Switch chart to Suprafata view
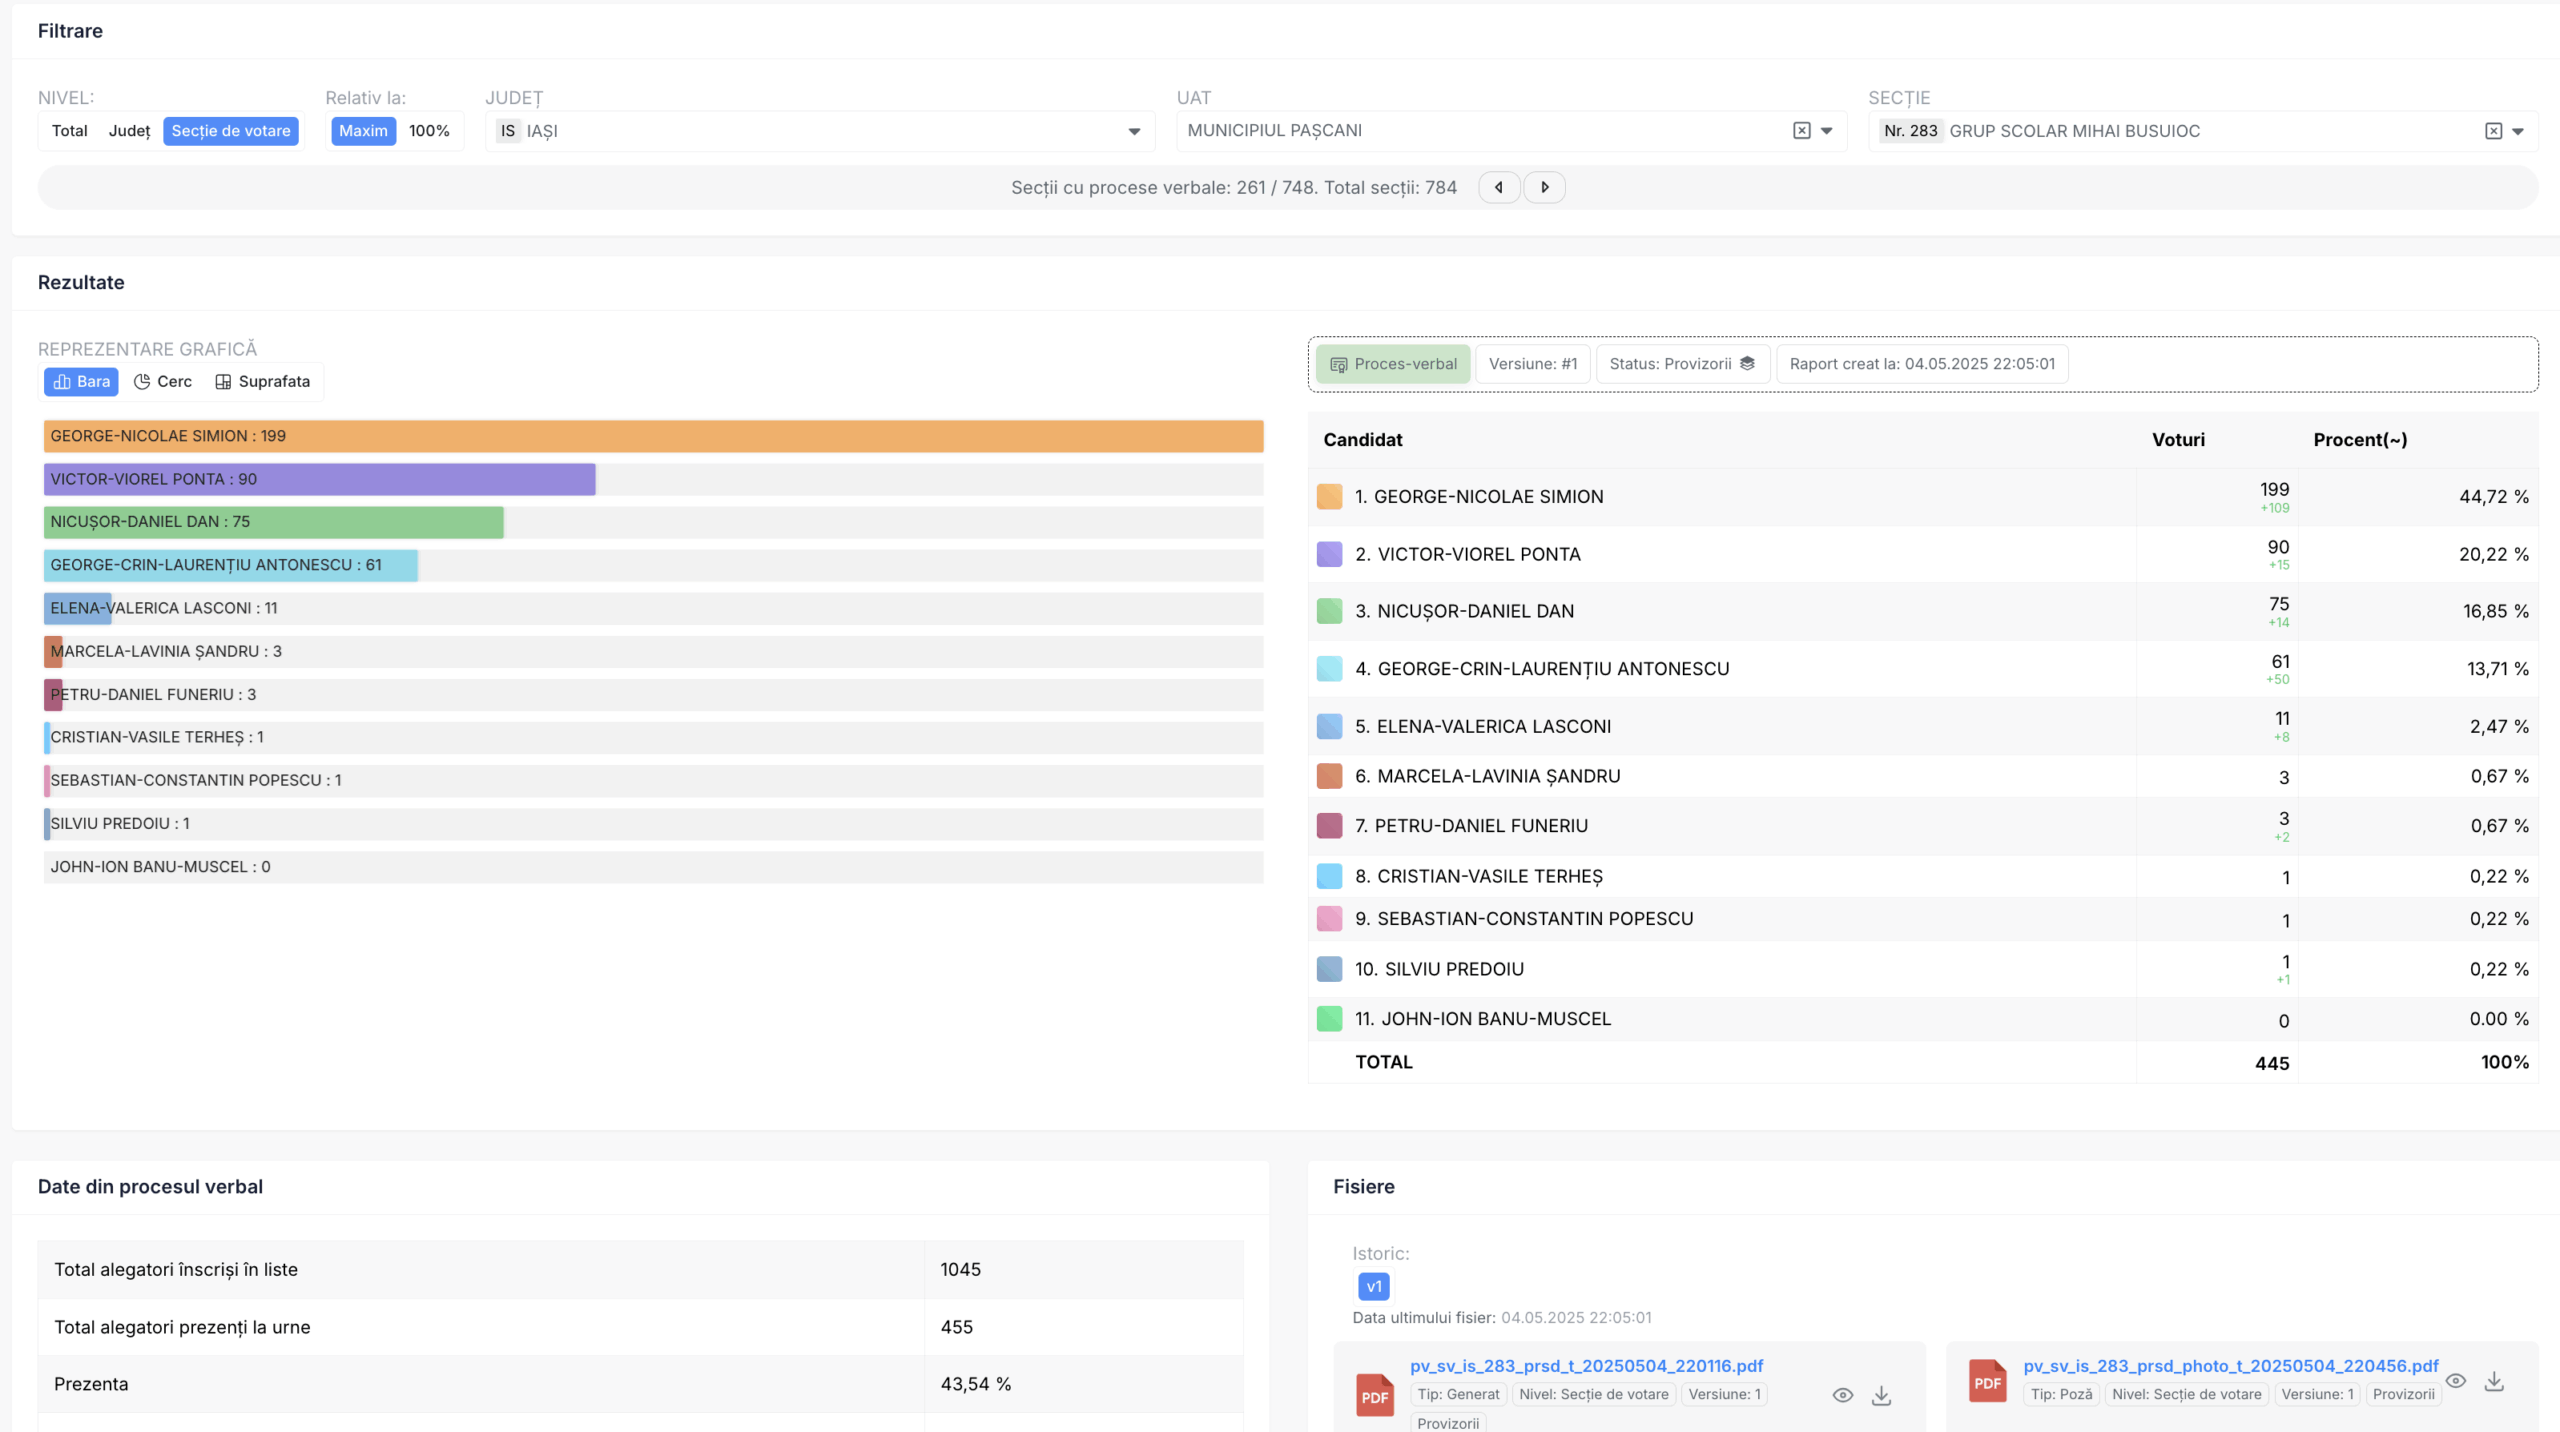The height and width of the screenshot is (1432, 2560). (x=263, y=382)
